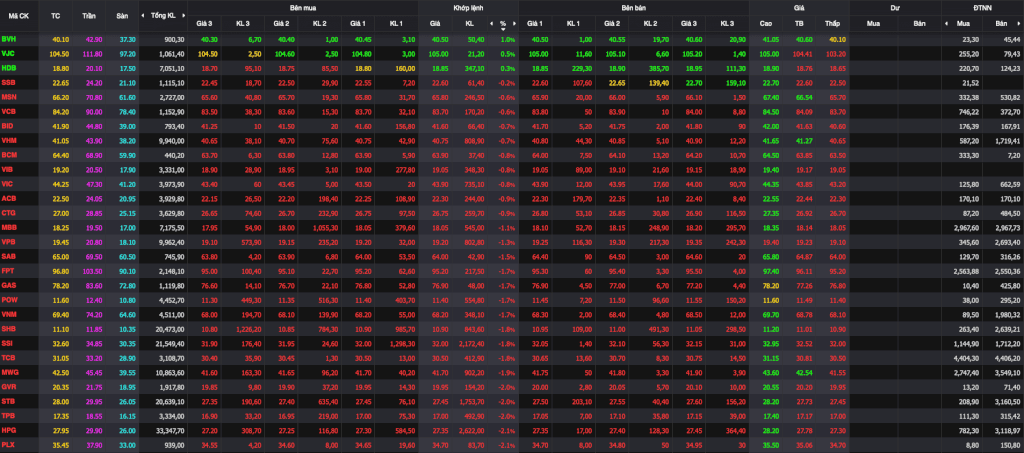
Task: Click the Khớp lệnh group header
Action: tap(468, 7)
